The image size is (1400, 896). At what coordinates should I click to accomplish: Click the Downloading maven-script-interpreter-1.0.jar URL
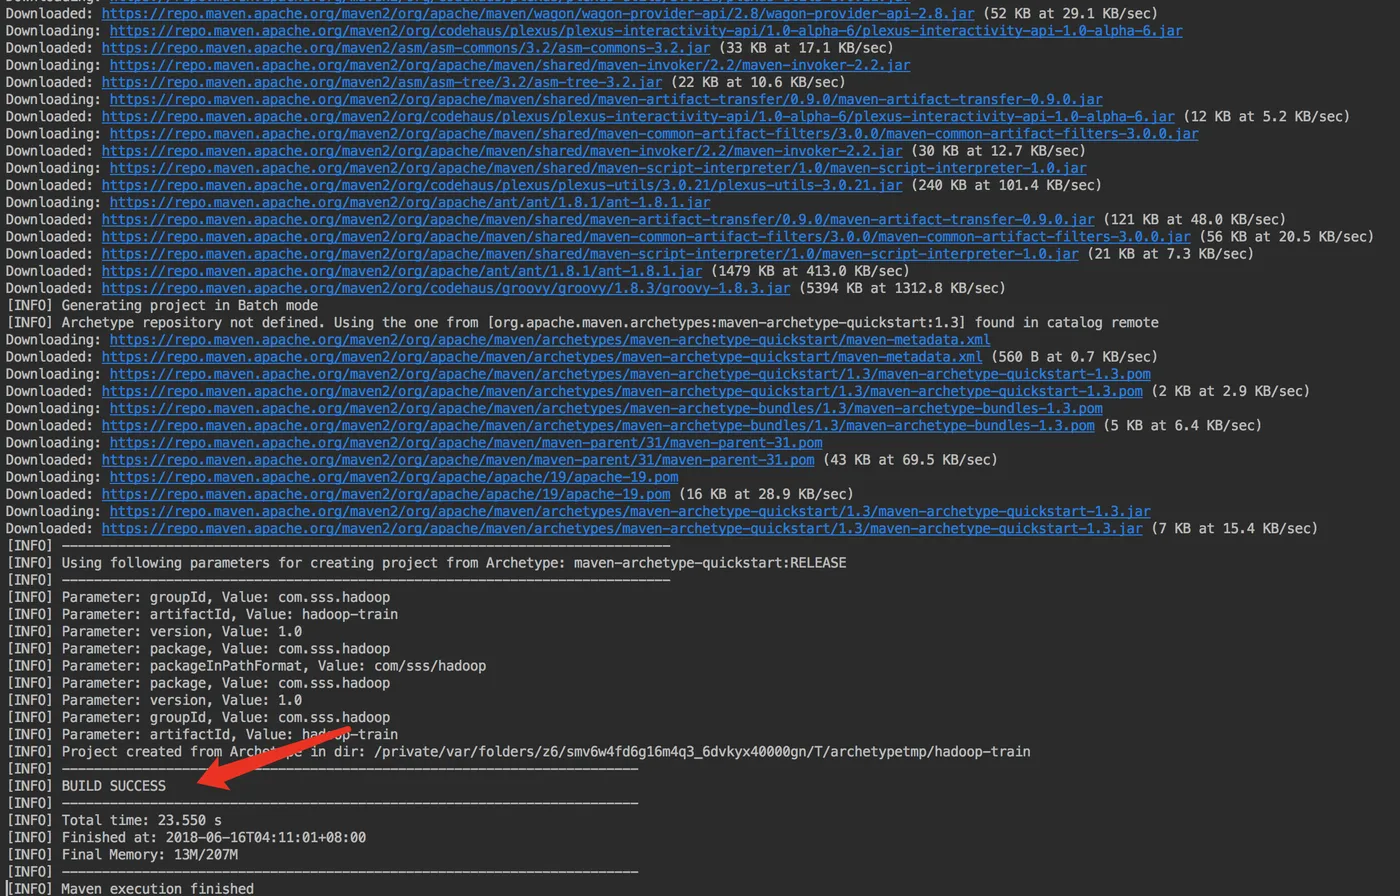click(x=598, y=168)
